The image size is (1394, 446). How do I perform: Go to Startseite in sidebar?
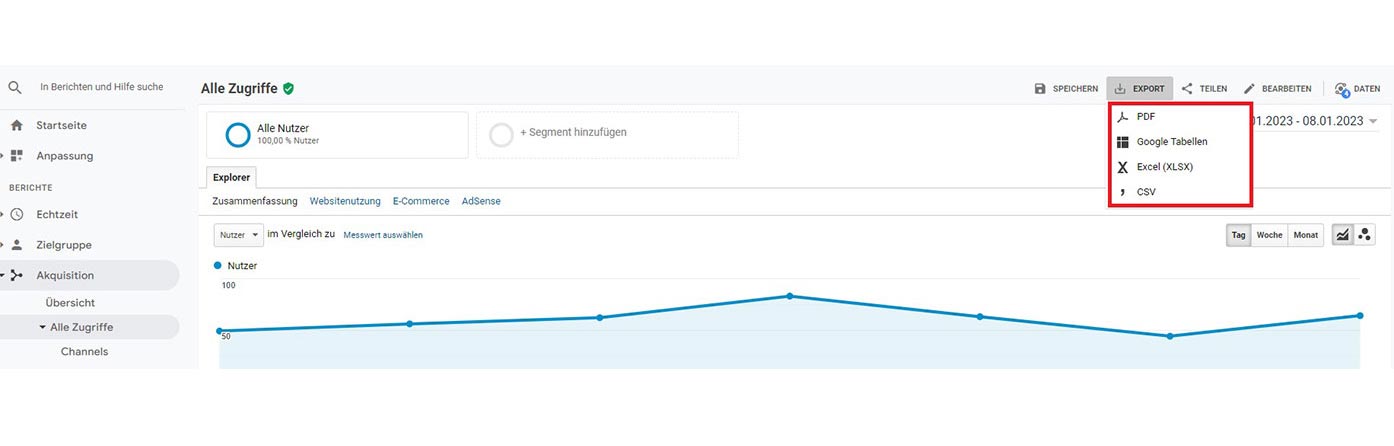[x=61, y=126]
